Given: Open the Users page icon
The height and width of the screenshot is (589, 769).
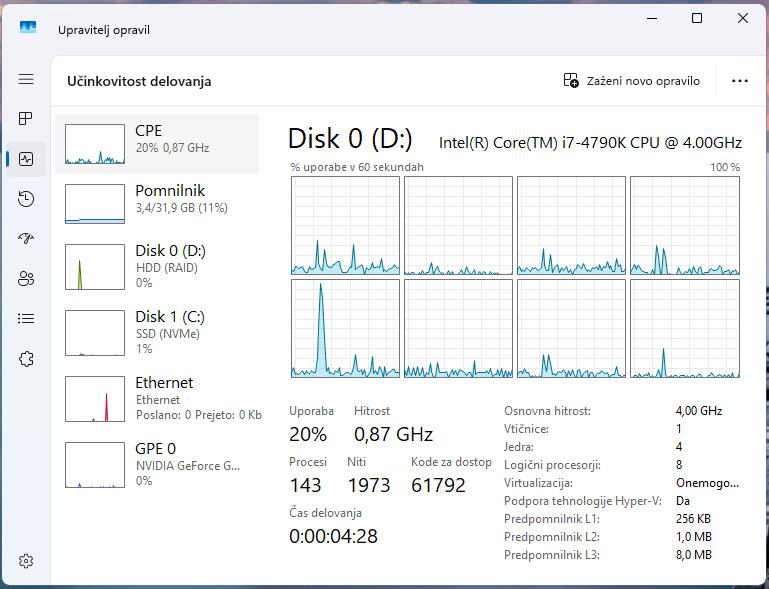Looking at the screenshot, I should pos(26,279).
